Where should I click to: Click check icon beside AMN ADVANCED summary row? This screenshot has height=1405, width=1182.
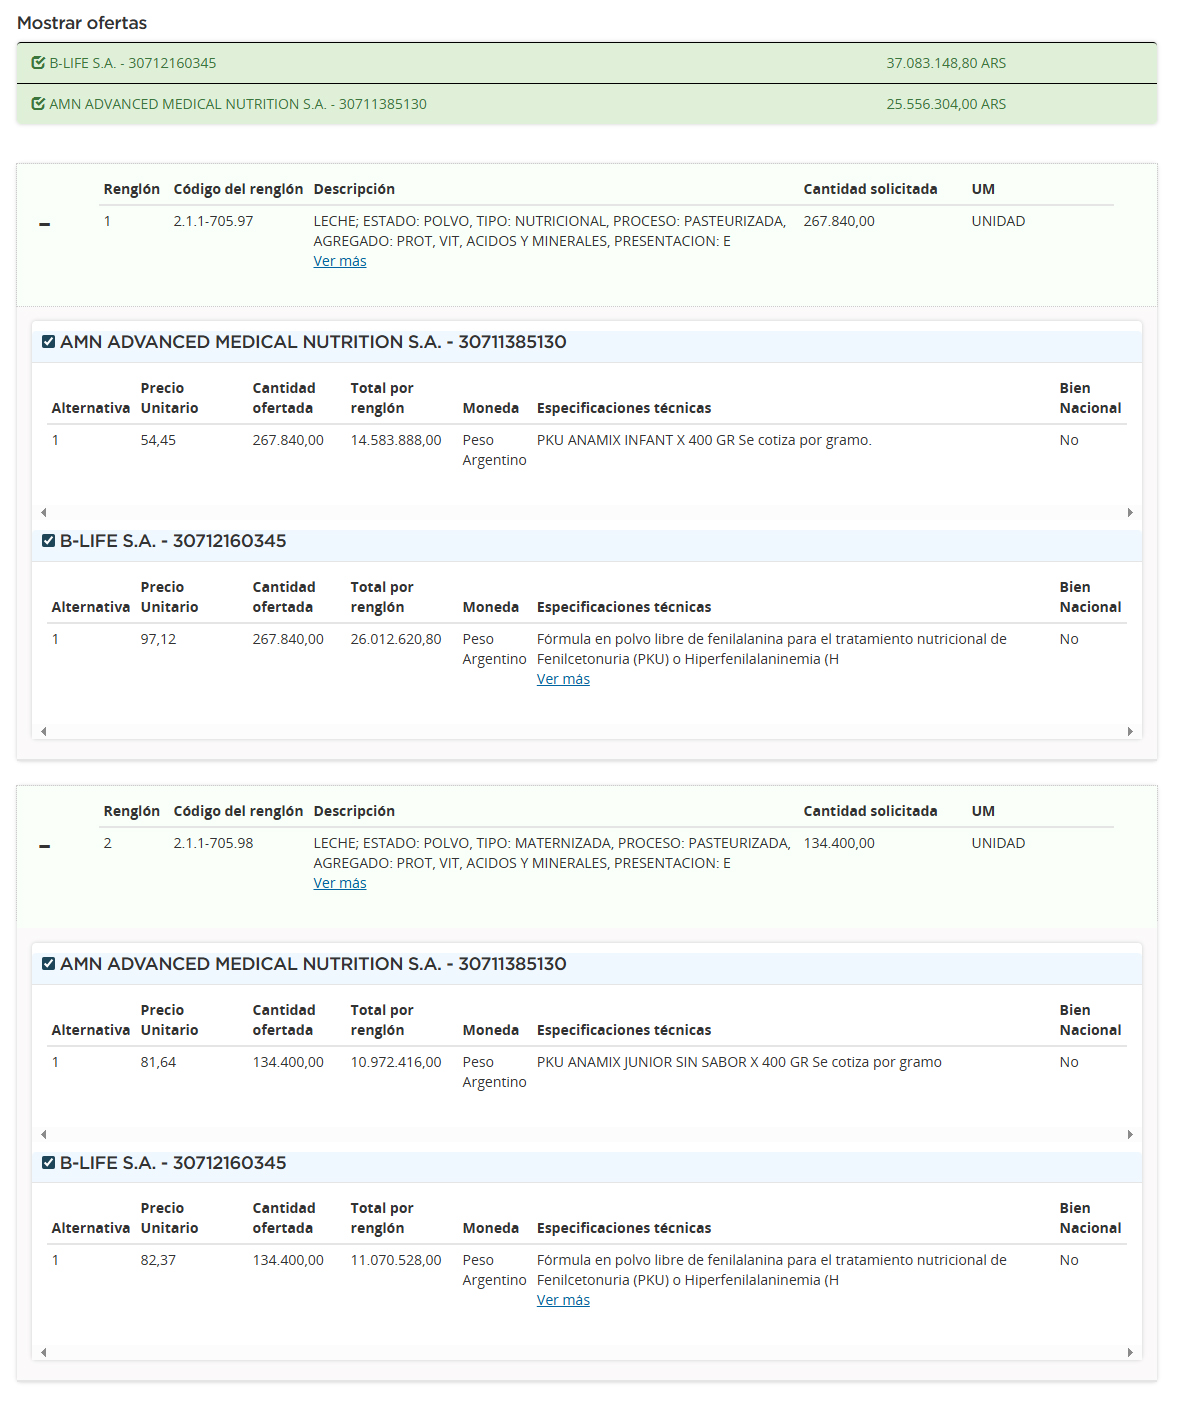point(38,104)
